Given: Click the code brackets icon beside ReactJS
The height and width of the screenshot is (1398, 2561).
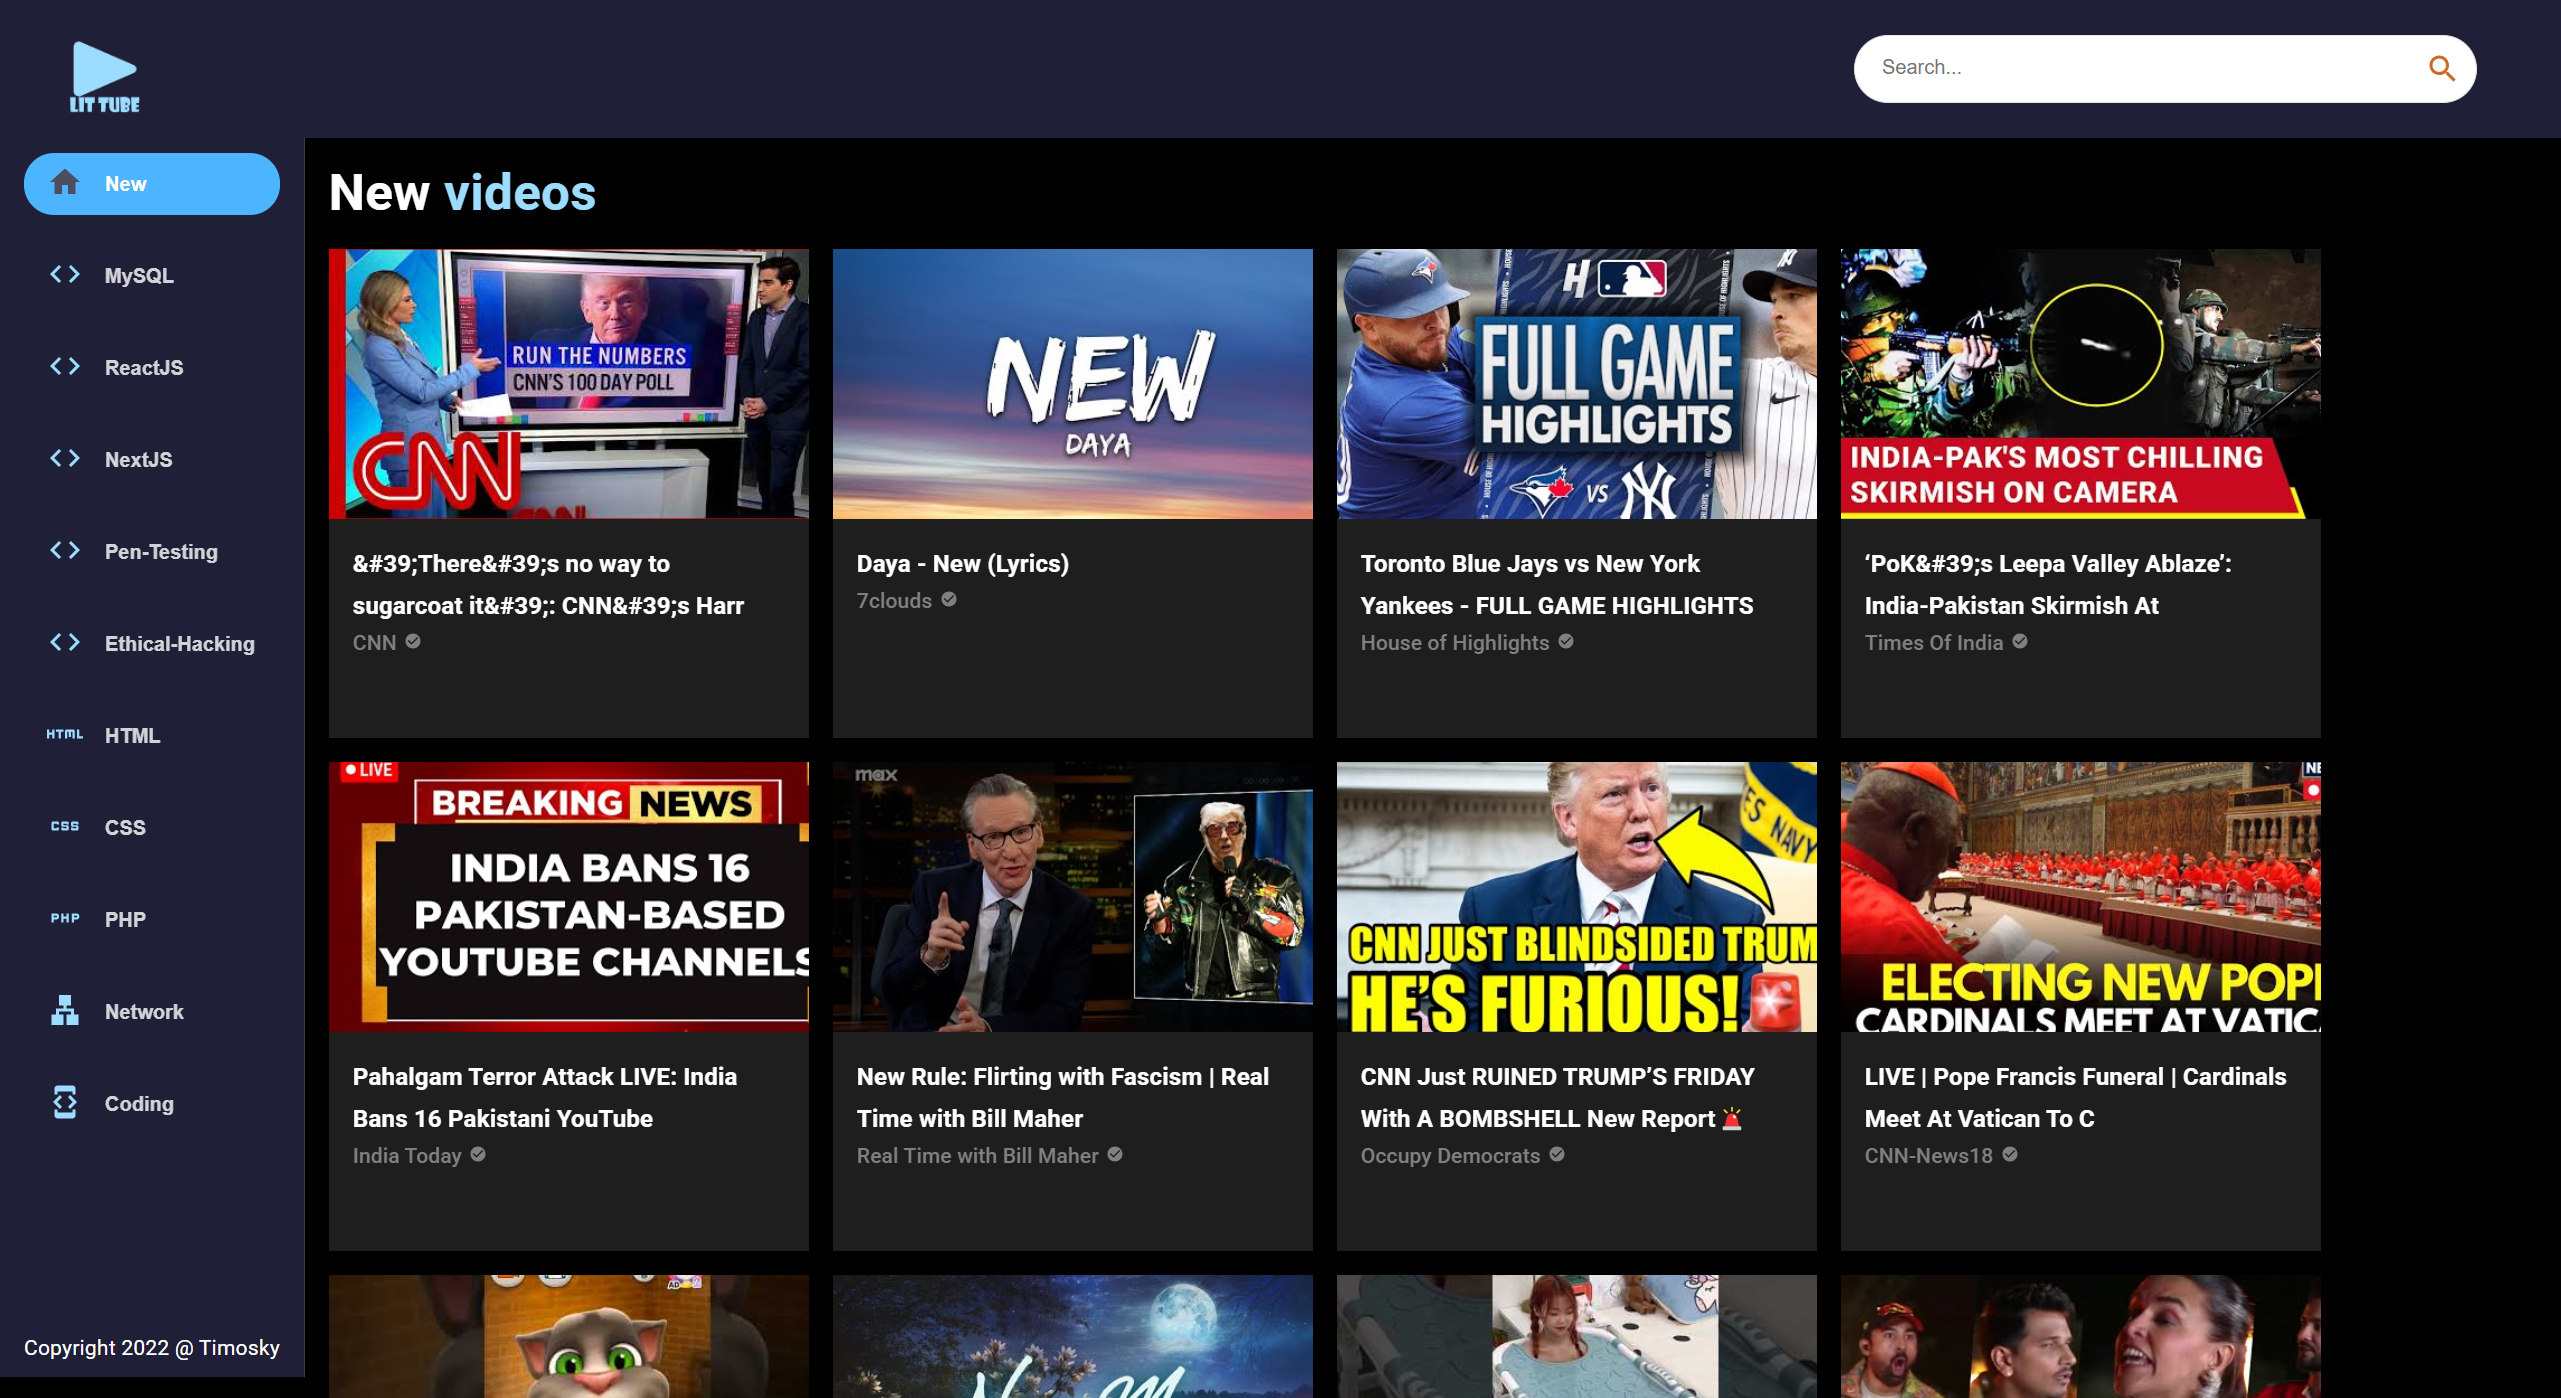Looking at the screenshot, I should click(65, 366).
